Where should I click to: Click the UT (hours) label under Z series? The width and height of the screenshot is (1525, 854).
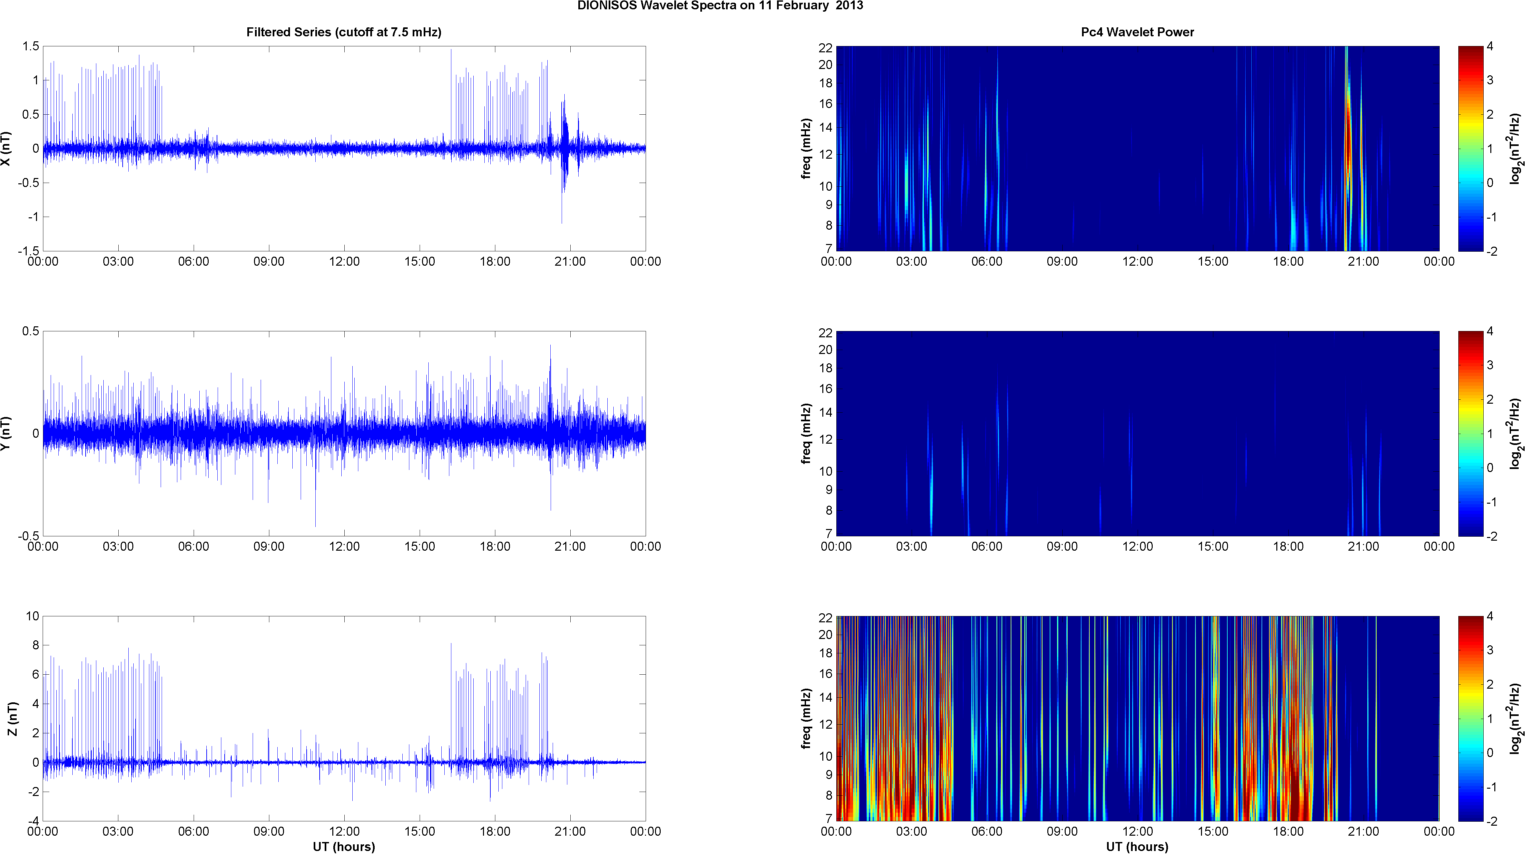pyautogui.click(x=344, y=846)
